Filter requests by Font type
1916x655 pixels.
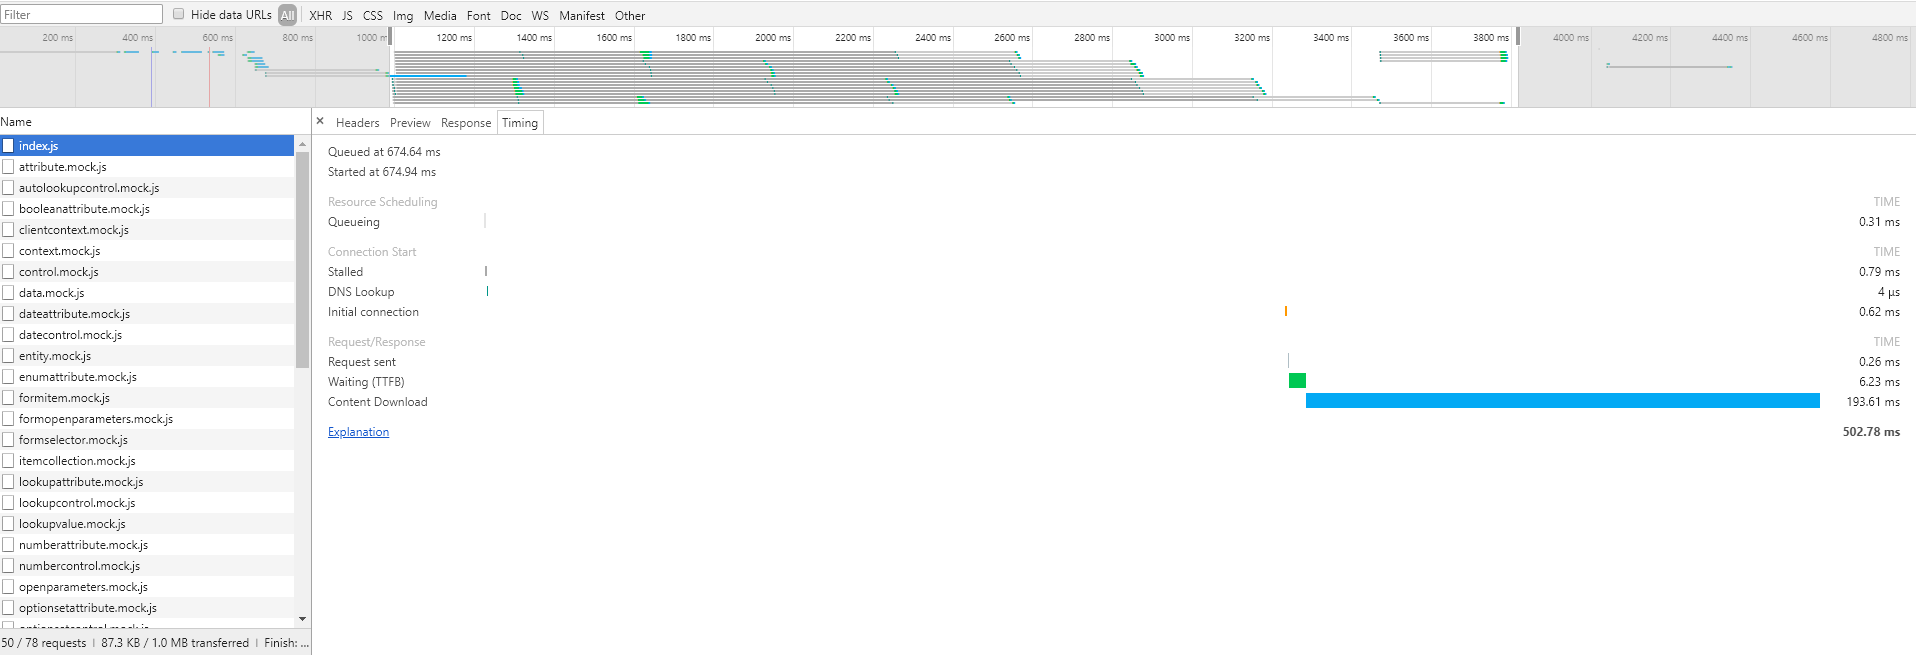478,15
